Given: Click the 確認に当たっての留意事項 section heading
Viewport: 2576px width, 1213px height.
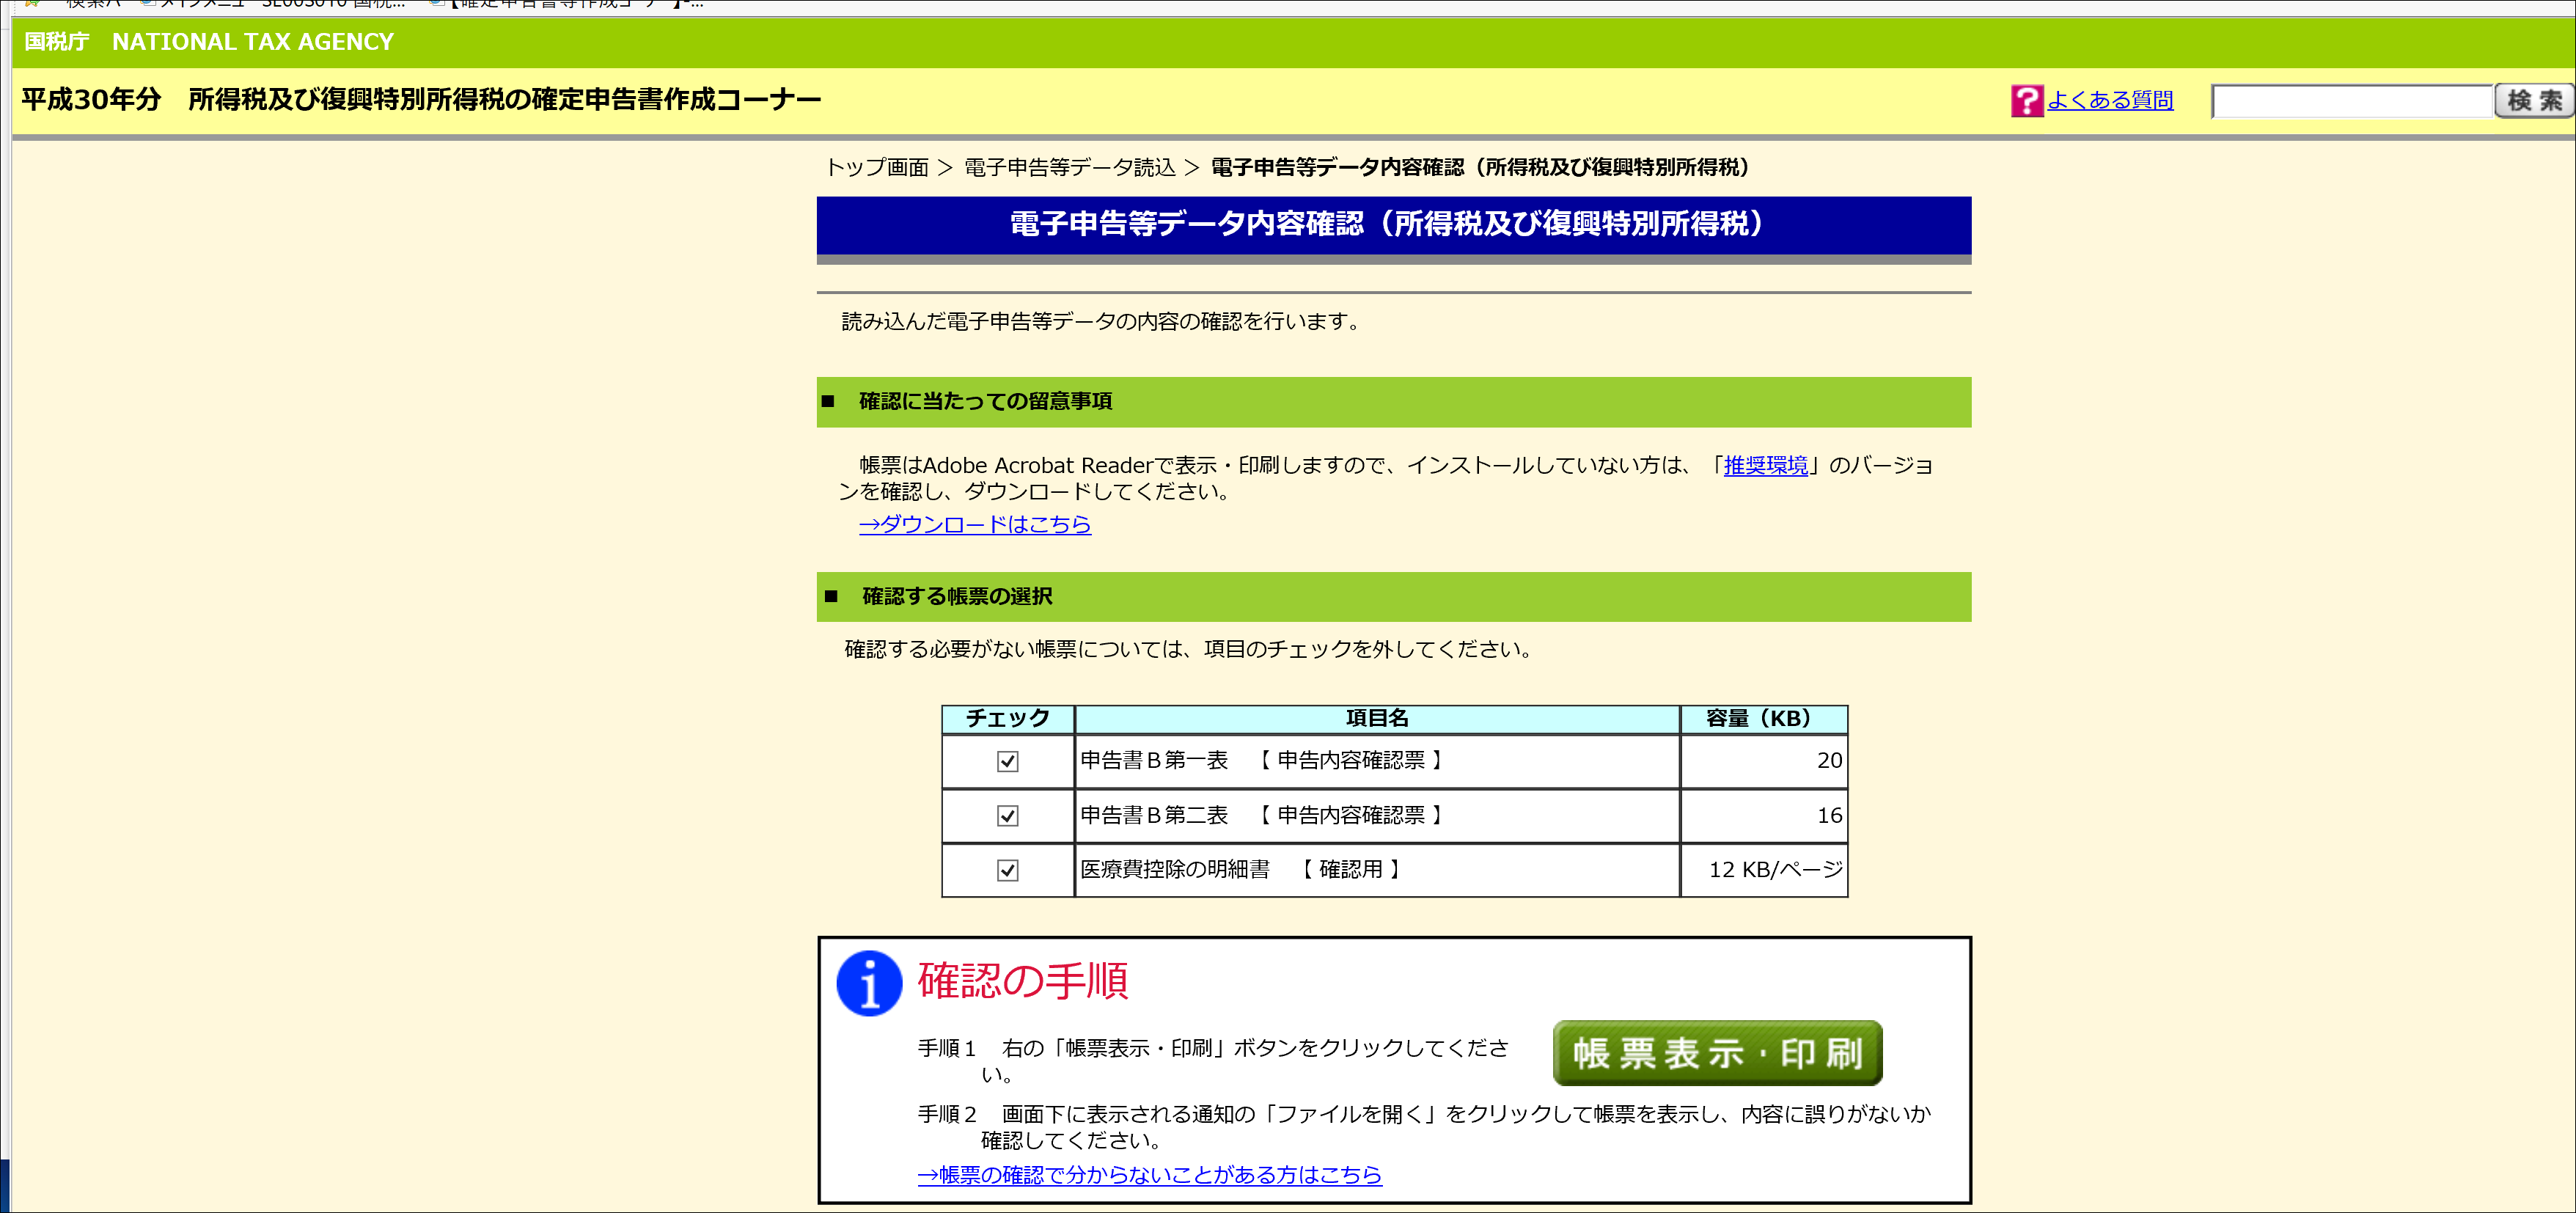Looking at the screenshot, I should (x=985, y=401).
